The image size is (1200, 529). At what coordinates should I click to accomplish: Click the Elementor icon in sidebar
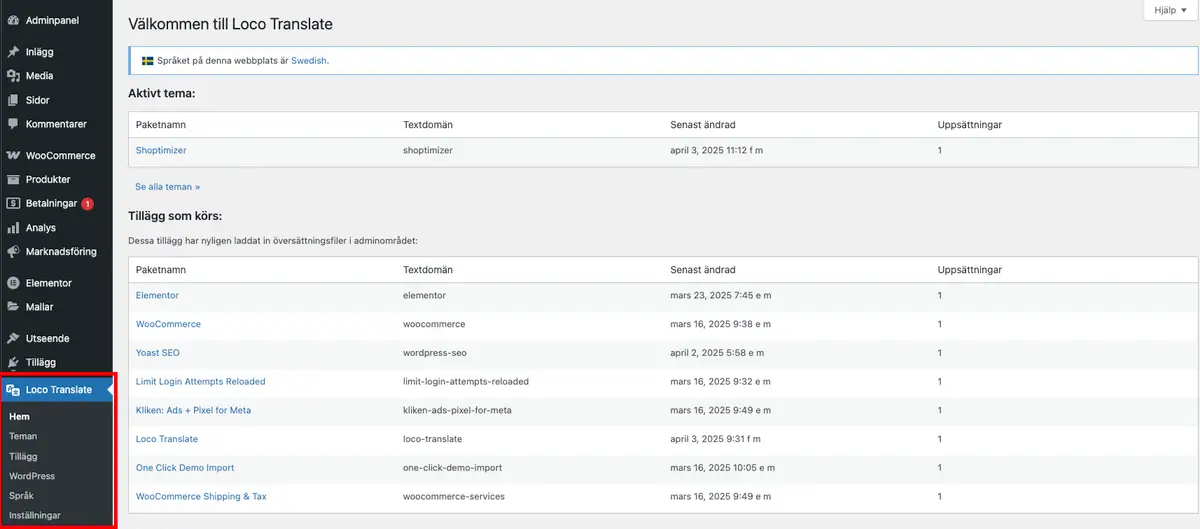[x=13, y=283]
